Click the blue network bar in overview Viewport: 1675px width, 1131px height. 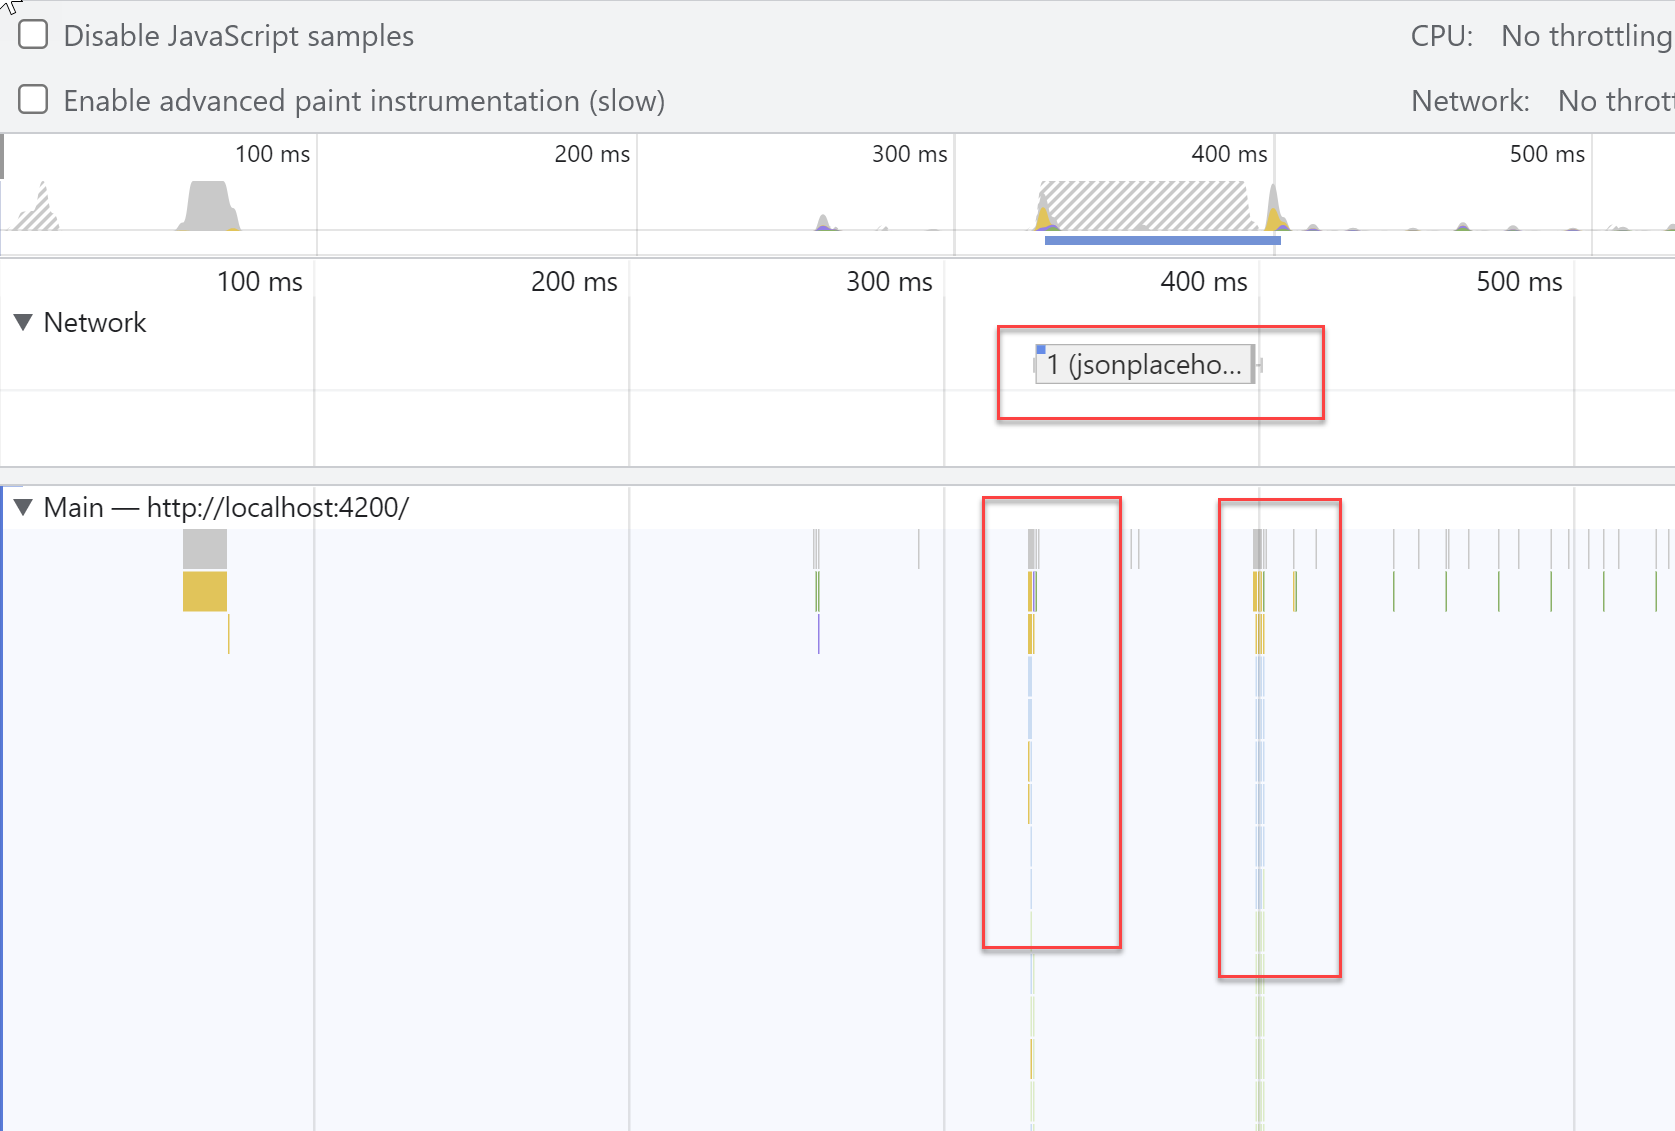(x=1162, y=240)
